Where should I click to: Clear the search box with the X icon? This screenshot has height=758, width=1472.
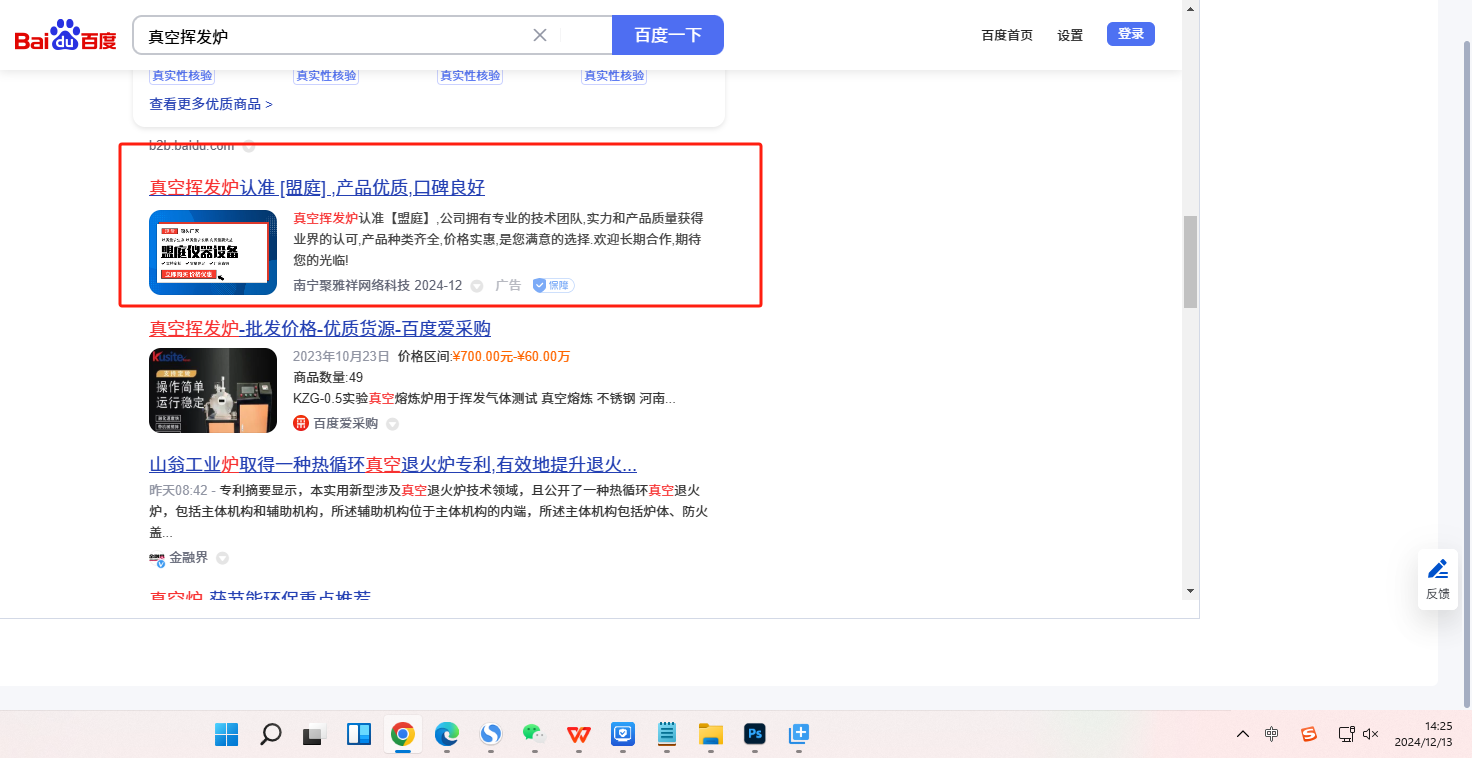(x=540, y=35)
